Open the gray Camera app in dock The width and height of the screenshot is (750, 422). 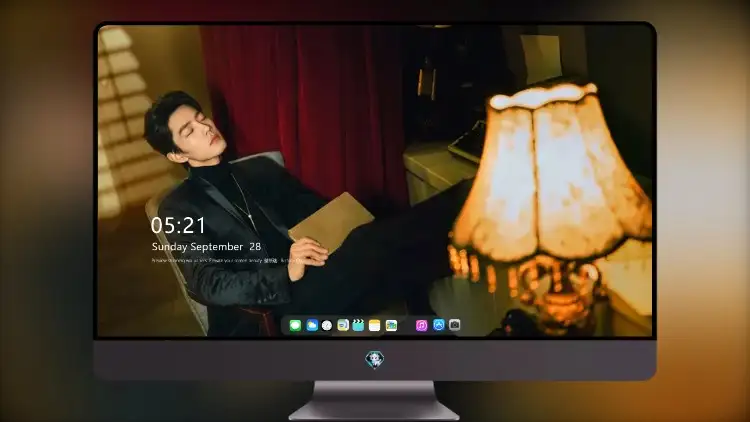pos(454,325)
